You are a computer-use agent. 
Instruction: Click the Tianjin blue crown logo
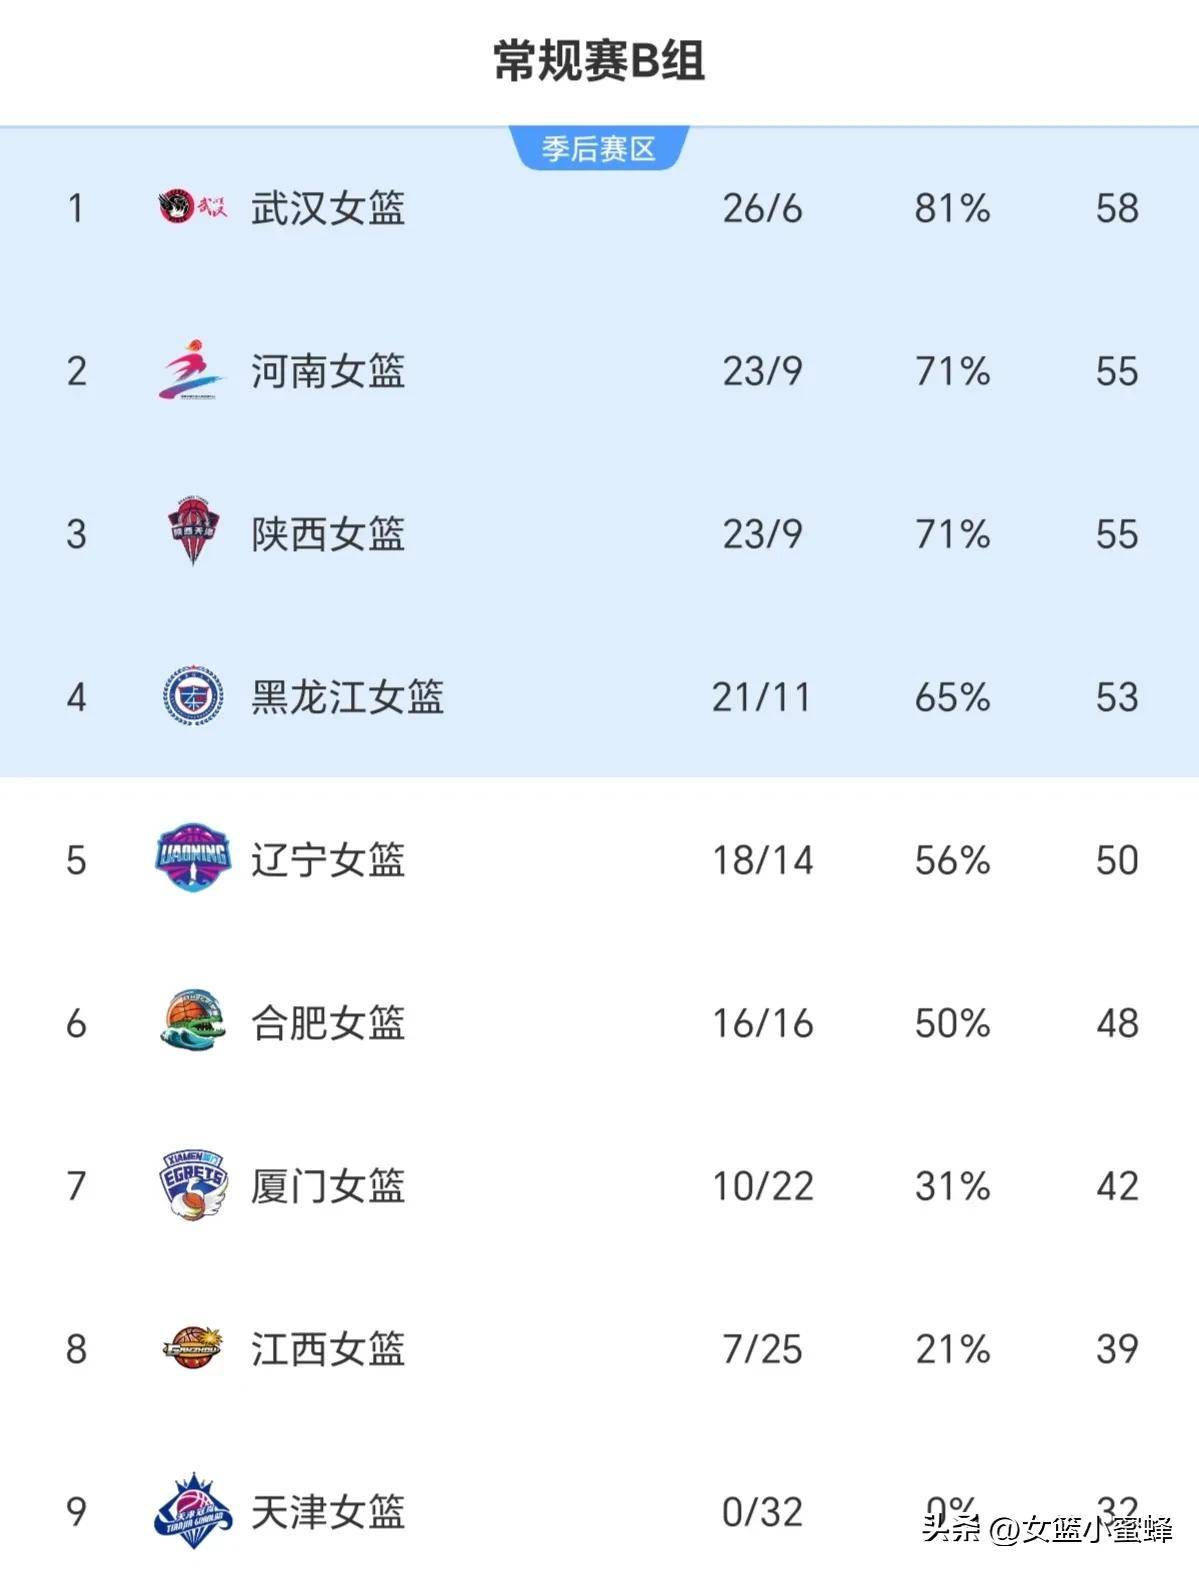tap(193, 1510)
